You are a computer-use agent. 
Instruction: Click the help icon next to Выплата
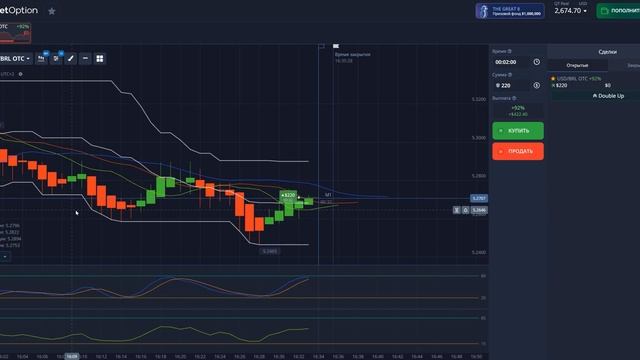[x=514, y=98]
